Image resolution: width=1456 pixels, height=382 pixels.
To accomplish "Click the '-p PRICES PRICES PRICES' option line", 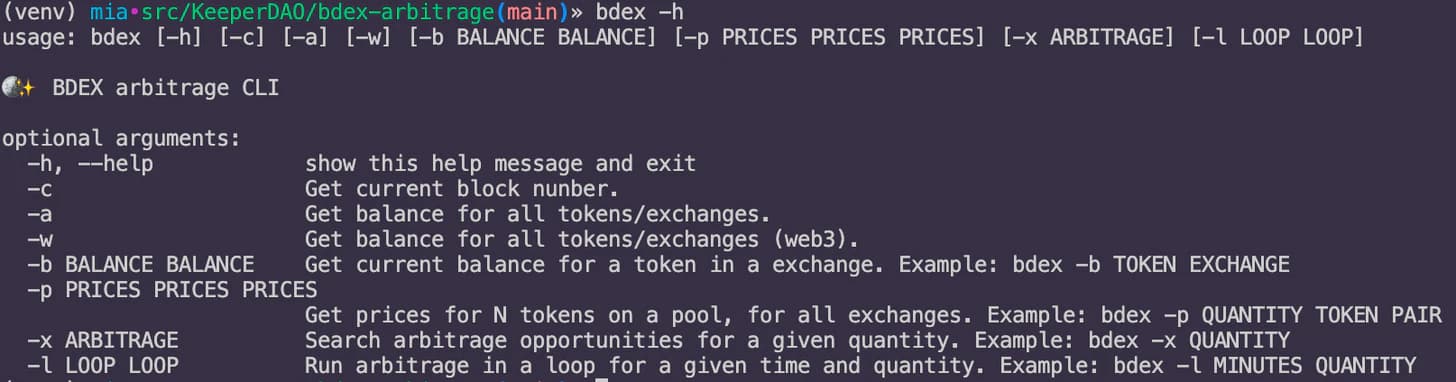I will [172, 290].
